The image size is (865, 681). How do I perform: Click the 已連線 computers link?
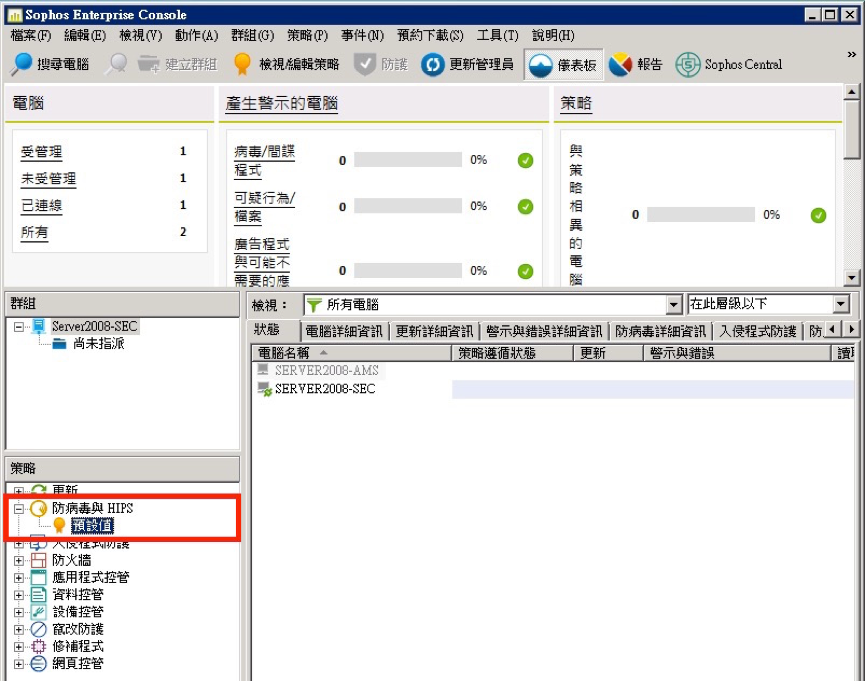41,206
